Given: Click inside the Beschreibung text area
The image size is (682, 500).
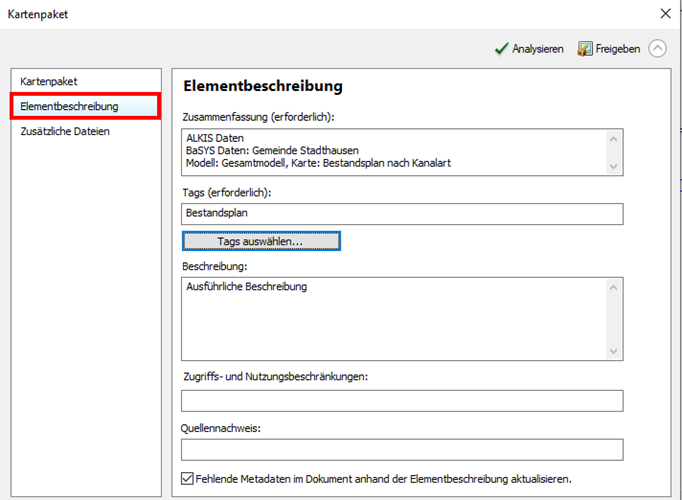Looking at the screenshot, I should point(395,318).
